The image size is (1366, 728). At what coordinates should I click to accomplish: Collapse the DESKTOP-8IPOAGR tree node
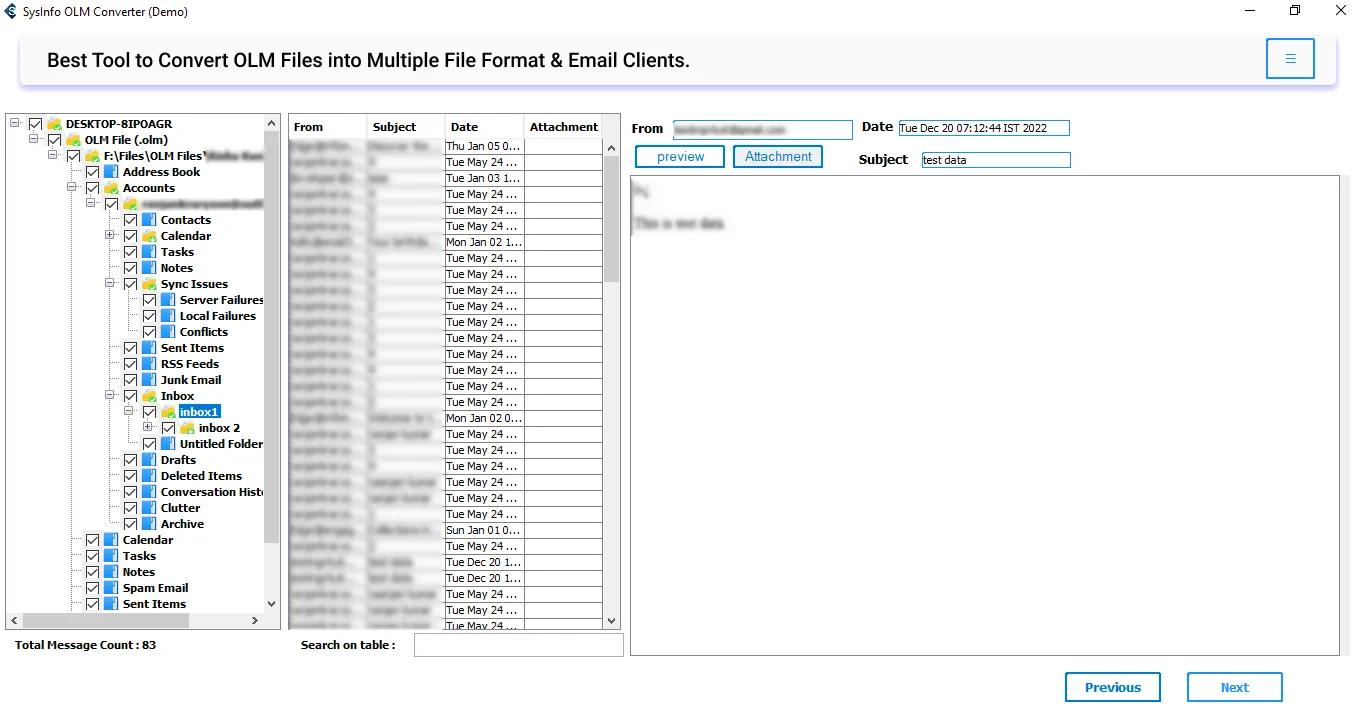point(15,124)
